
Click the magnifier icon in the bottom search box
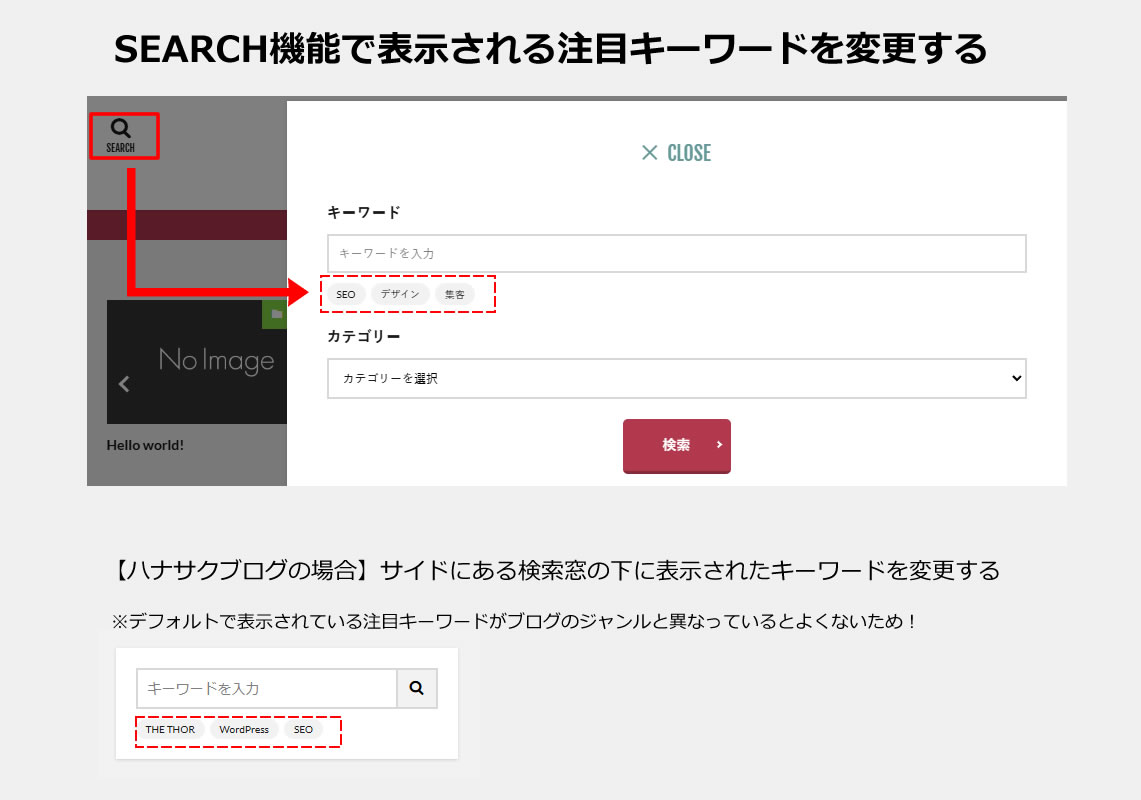point(417,688)
